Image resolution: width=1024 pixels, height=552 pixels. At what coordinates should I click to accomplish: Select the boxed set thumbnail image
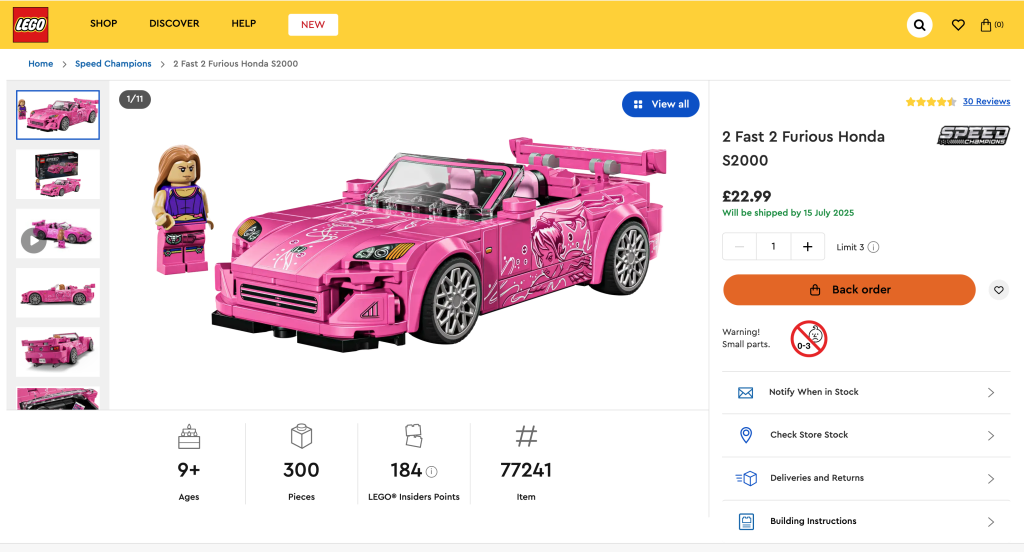coord(58,174)
